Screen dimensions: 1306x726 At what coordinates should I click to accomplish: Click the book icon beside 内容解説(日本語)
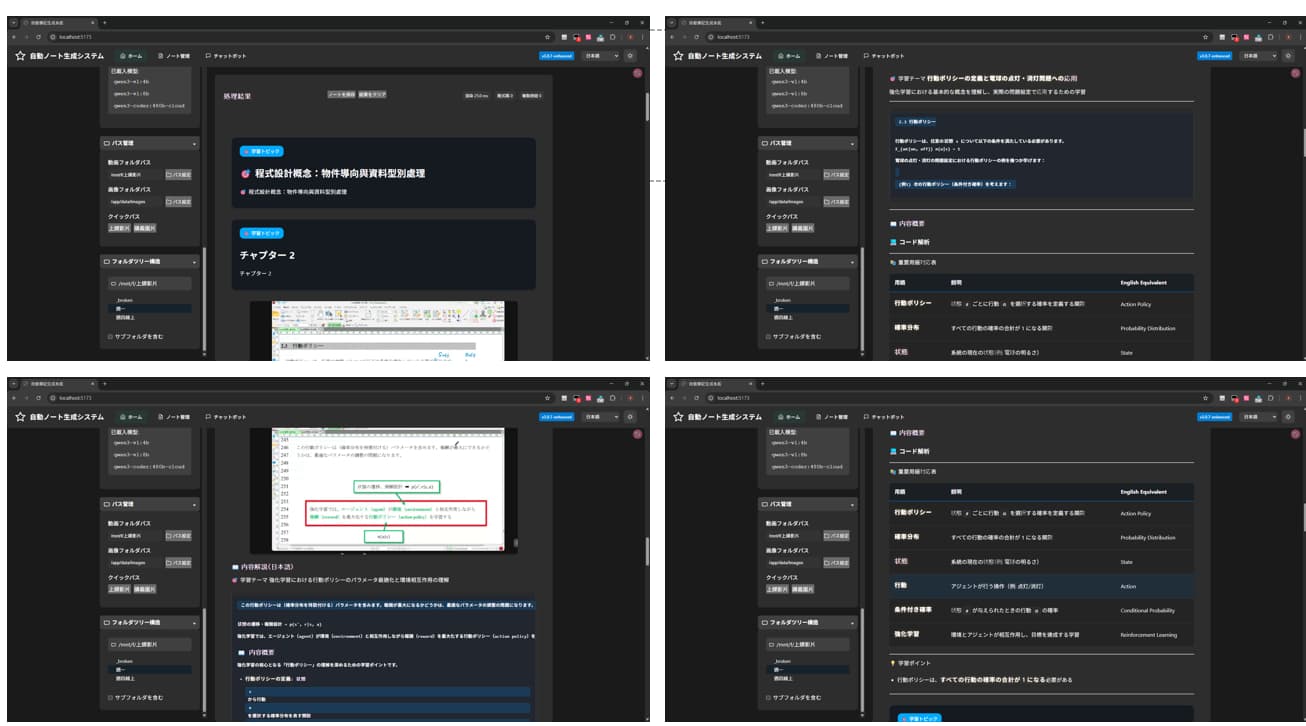pos(235,567)
